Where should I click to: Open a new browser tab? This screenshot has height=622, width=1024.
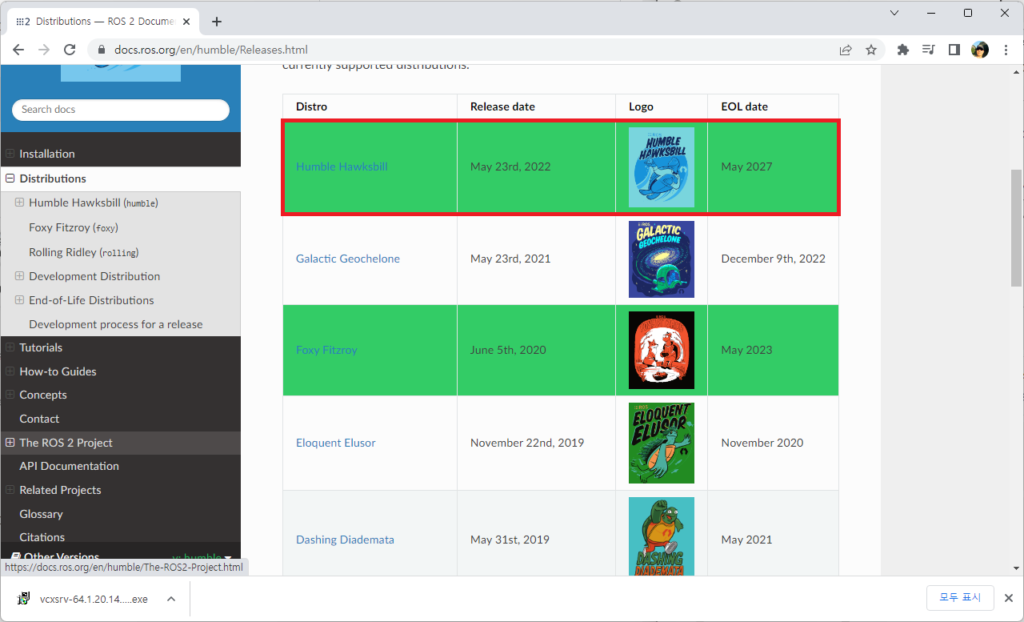pyautogui.click(x=217, y=22)
